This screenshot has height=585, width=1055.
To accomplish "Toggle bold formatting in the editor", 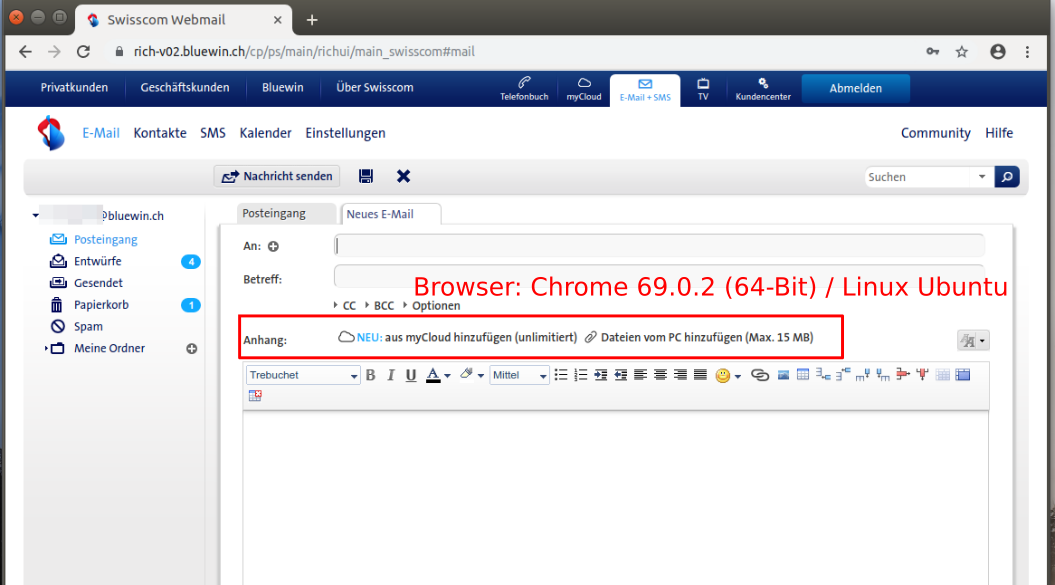I will pyautogui.click(x=370, y=374).
